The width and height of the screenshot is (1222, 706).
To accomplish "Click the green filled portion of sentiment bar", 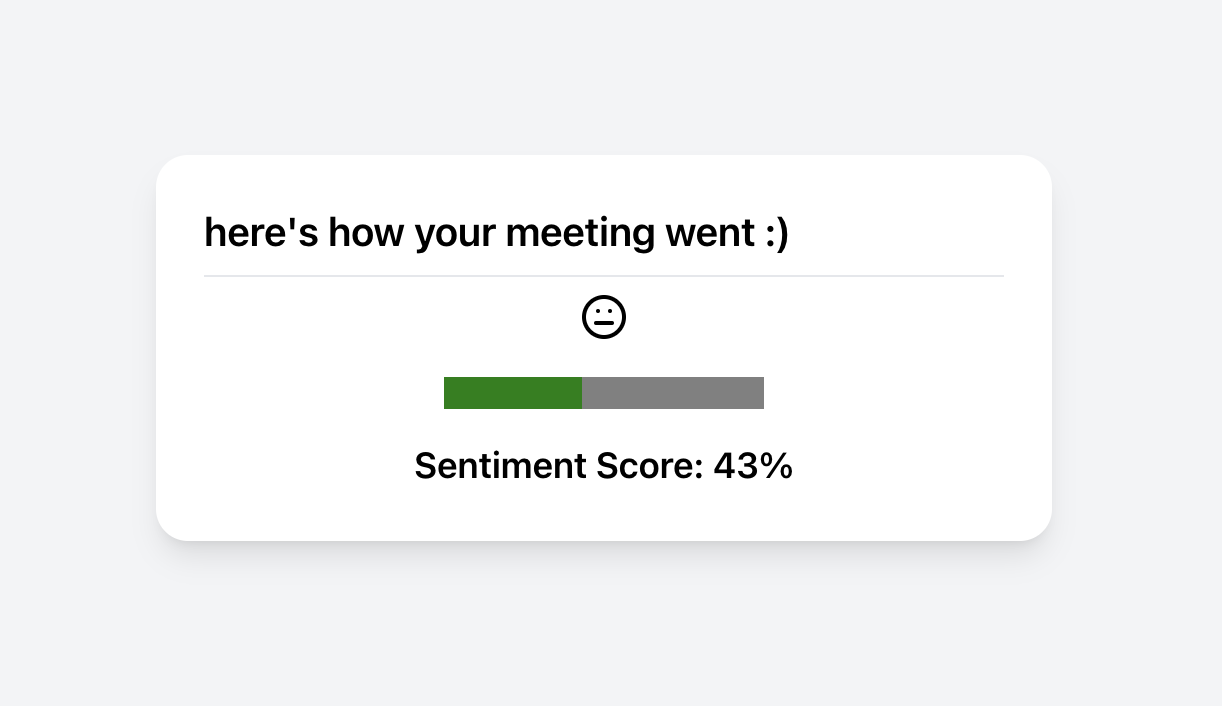I will coord(512,393).
